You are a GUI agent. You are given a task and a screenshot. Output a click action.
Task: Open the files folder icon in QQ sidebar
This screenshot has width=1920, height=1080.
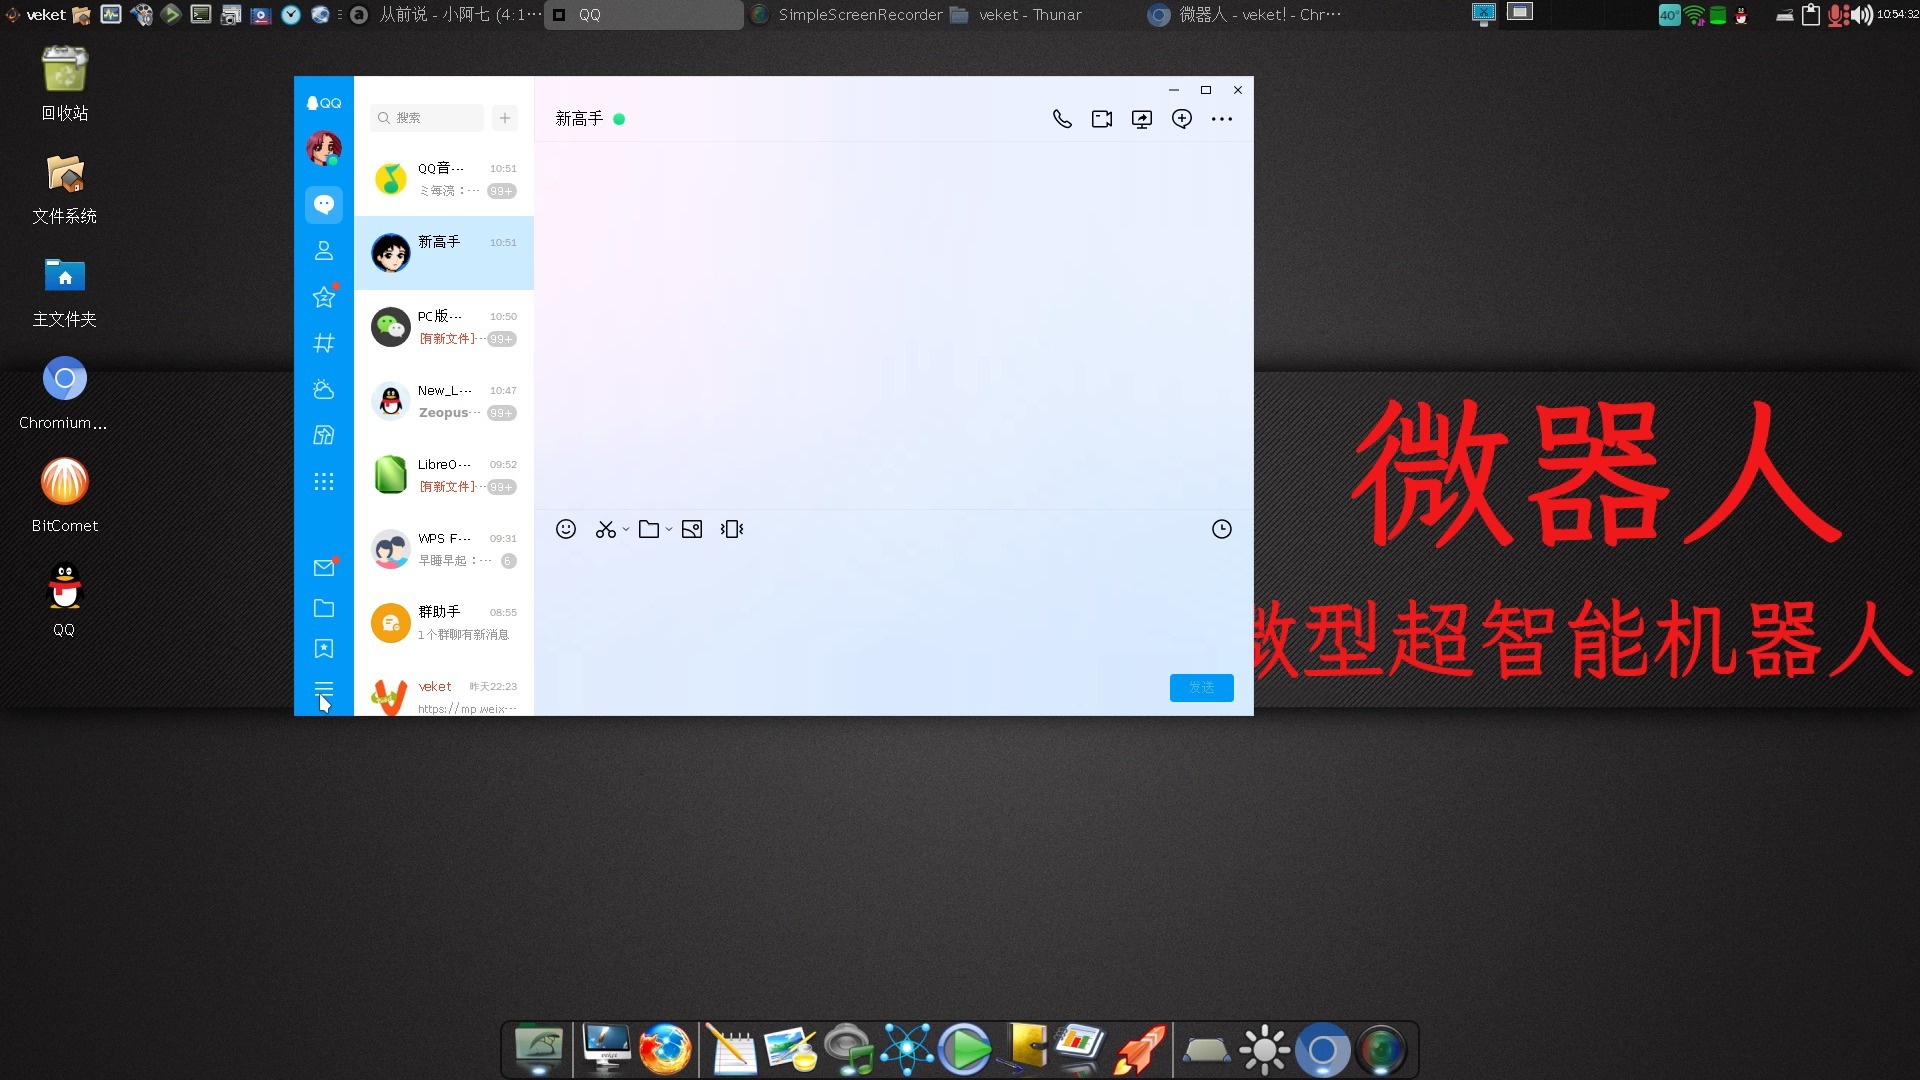[323, 608]
